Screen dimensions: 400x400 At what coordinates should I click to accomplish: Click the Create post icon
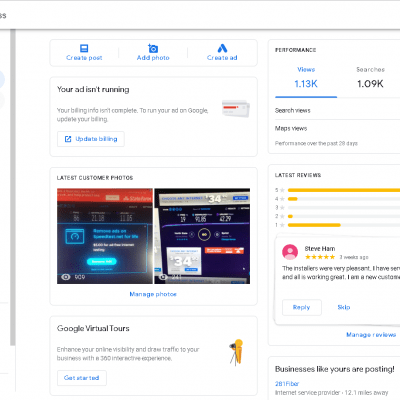84,48
